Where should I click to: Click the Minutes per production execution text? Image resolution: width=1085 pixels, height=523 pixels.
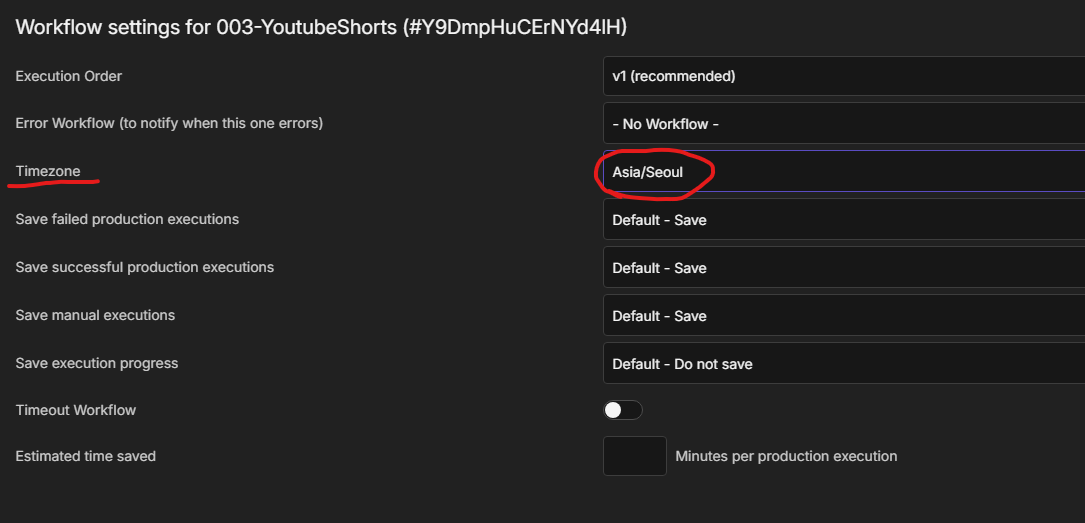(786, 456)
